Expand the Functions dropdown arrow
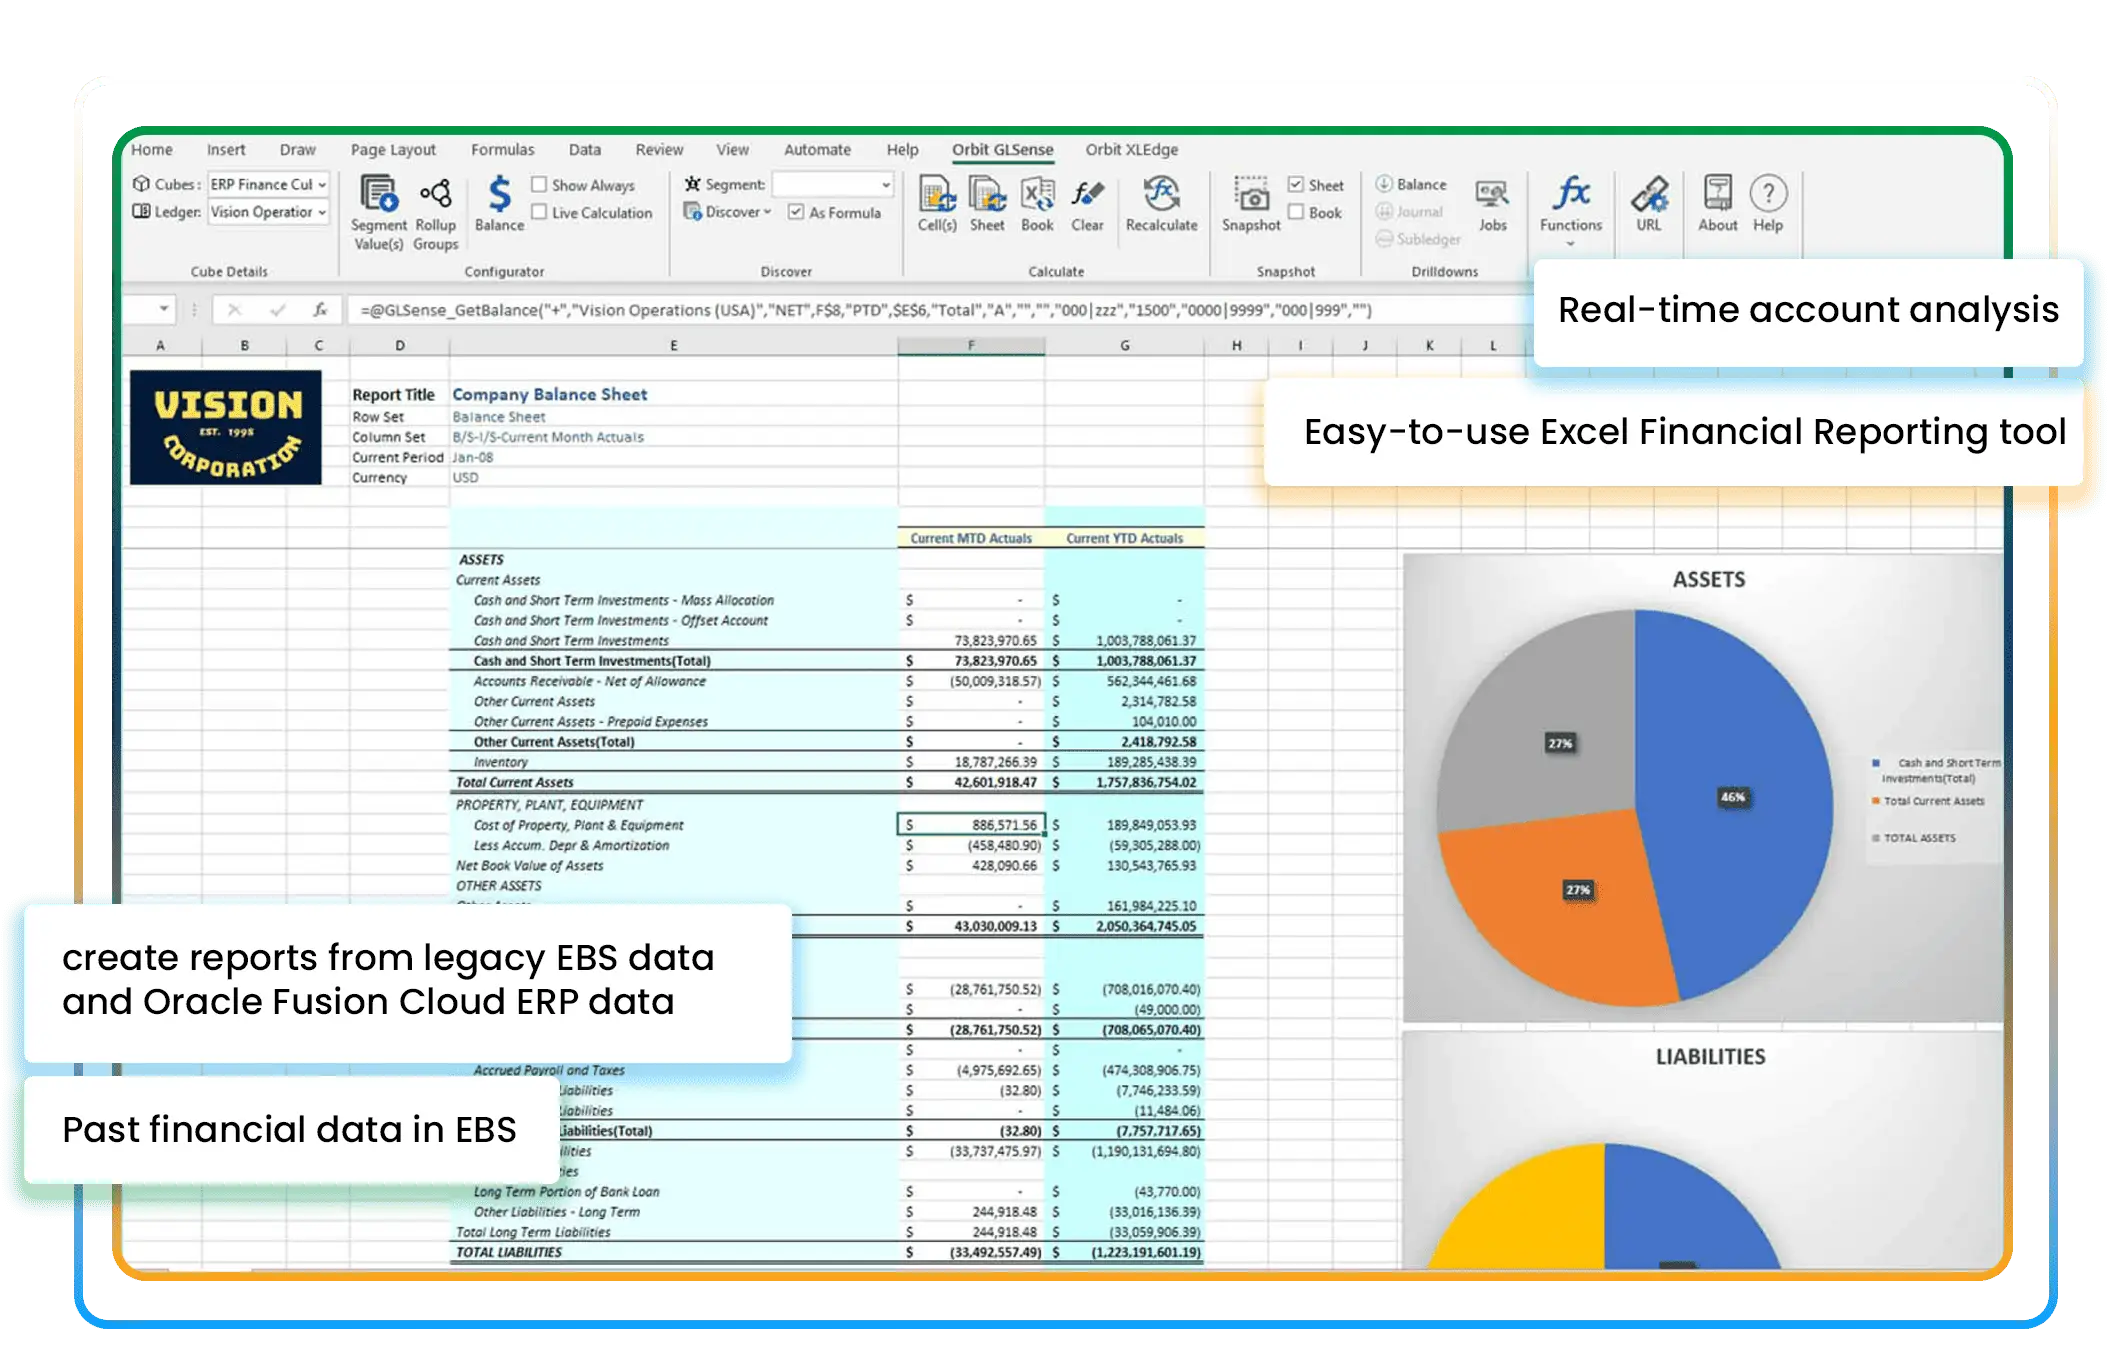This screenshot has height=1372, width=2118. [x=1570, y=244]
